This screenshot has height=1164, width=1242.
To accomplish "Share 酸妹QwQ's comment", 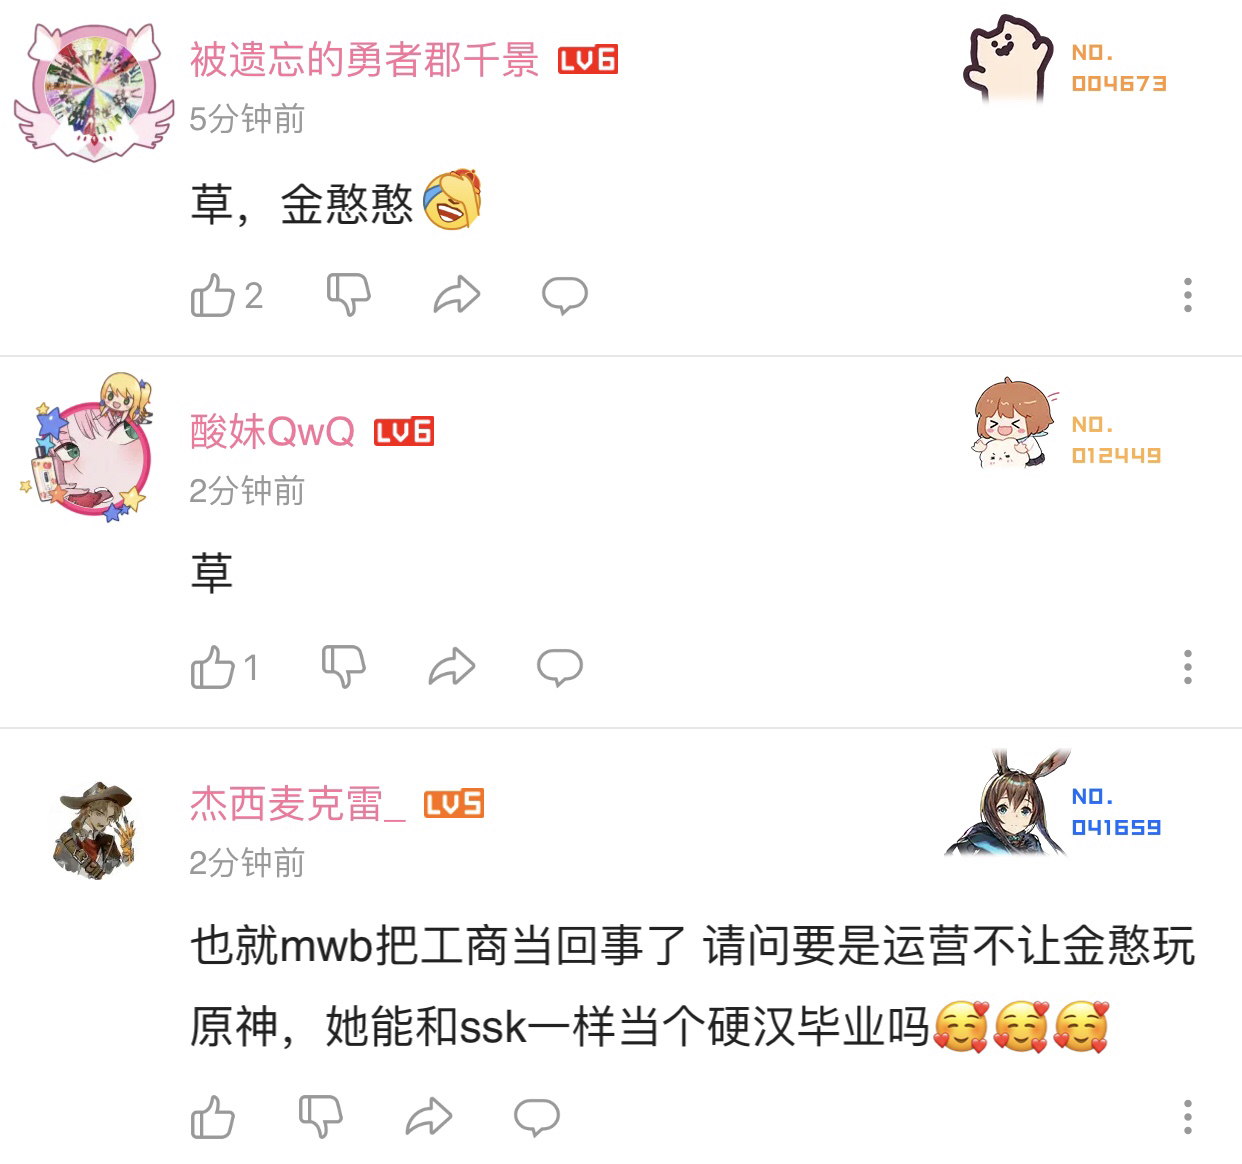I will point(452,667).
